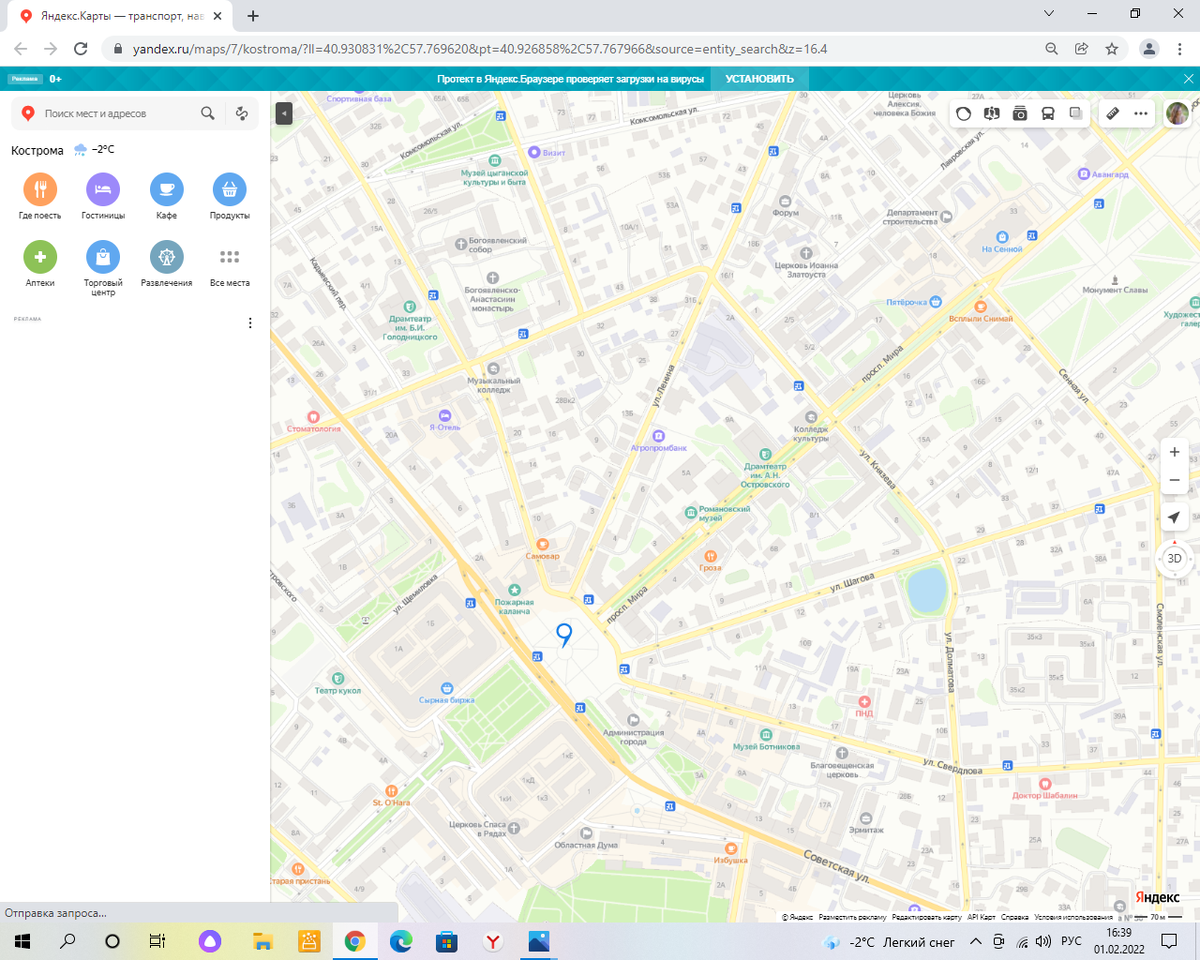1200x960 pixels.
Task: Open input language РУС switcher
Action: [1071, 941]
